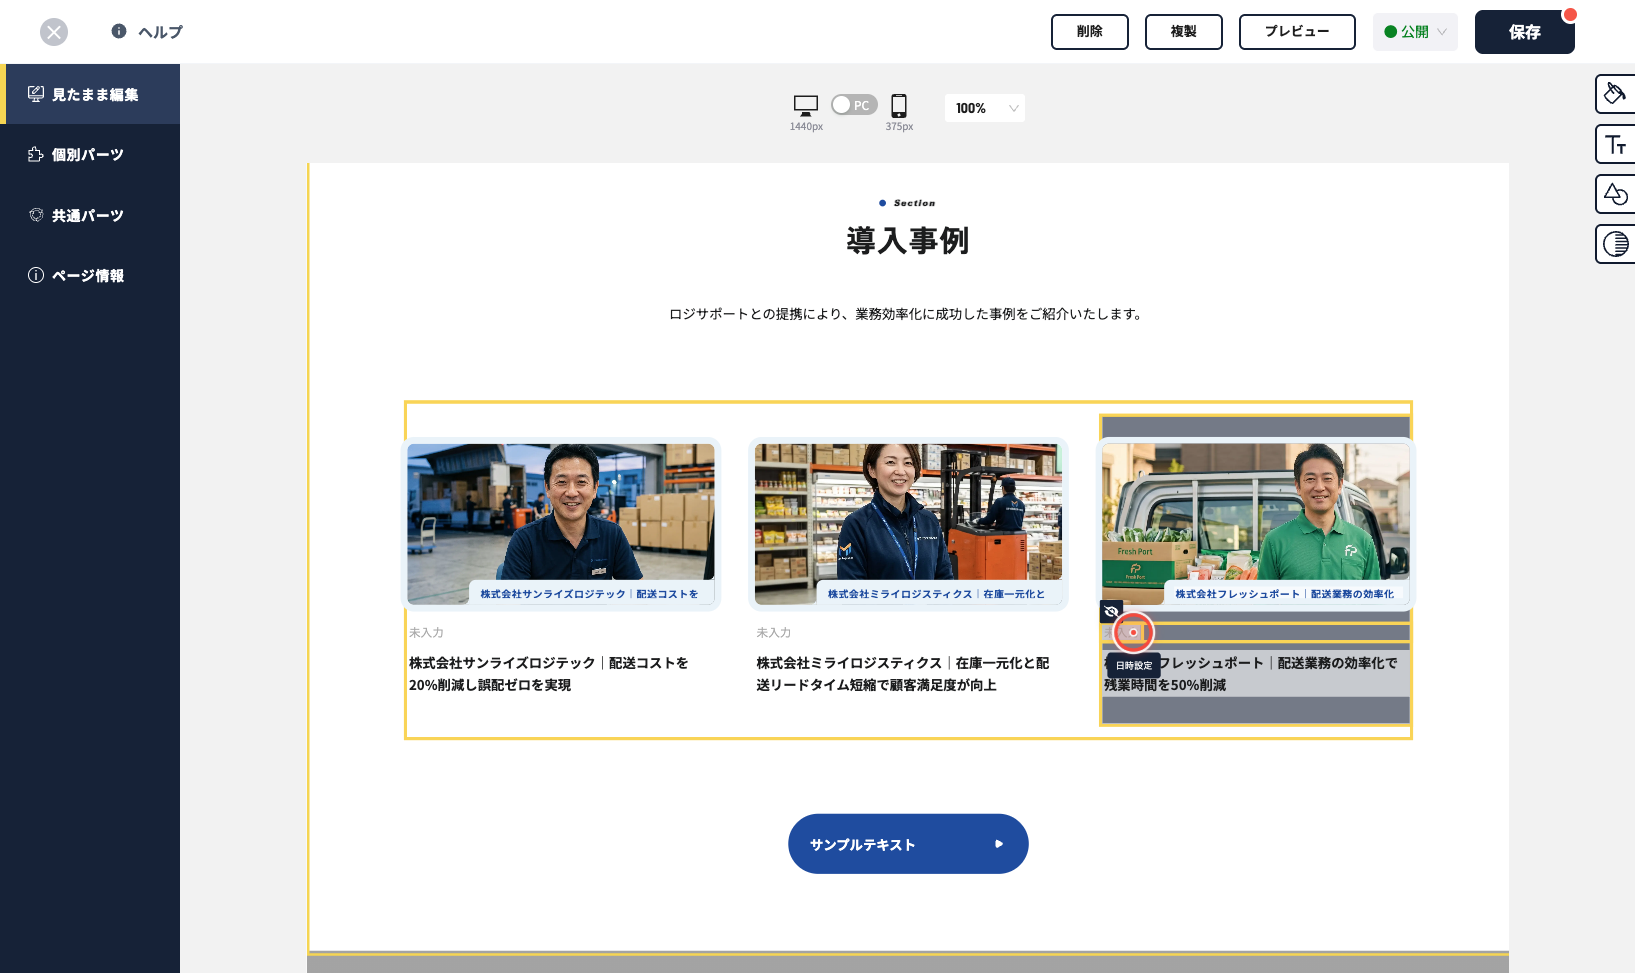Image resolution: width=1635 pixels, height=973 pixels.
Task: Open the half-filled circle contrast tool
Action: pyautogui.click(x=1615, y=244)
